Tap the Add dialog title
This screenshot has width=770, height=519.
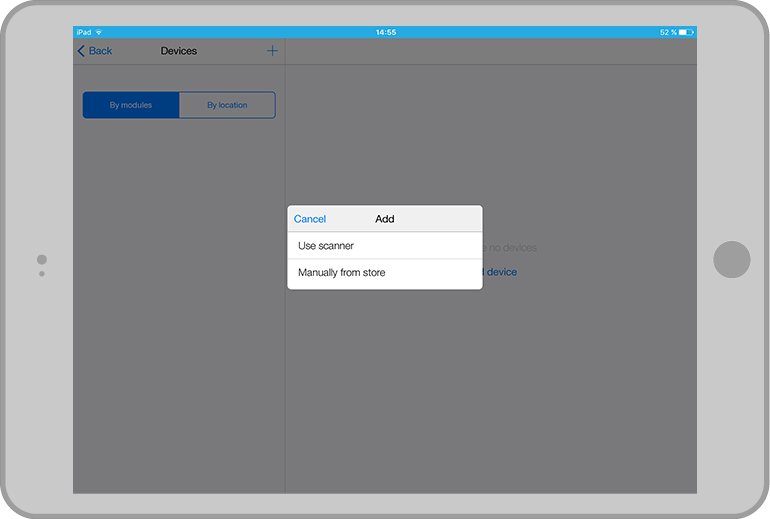click(385, 219)
